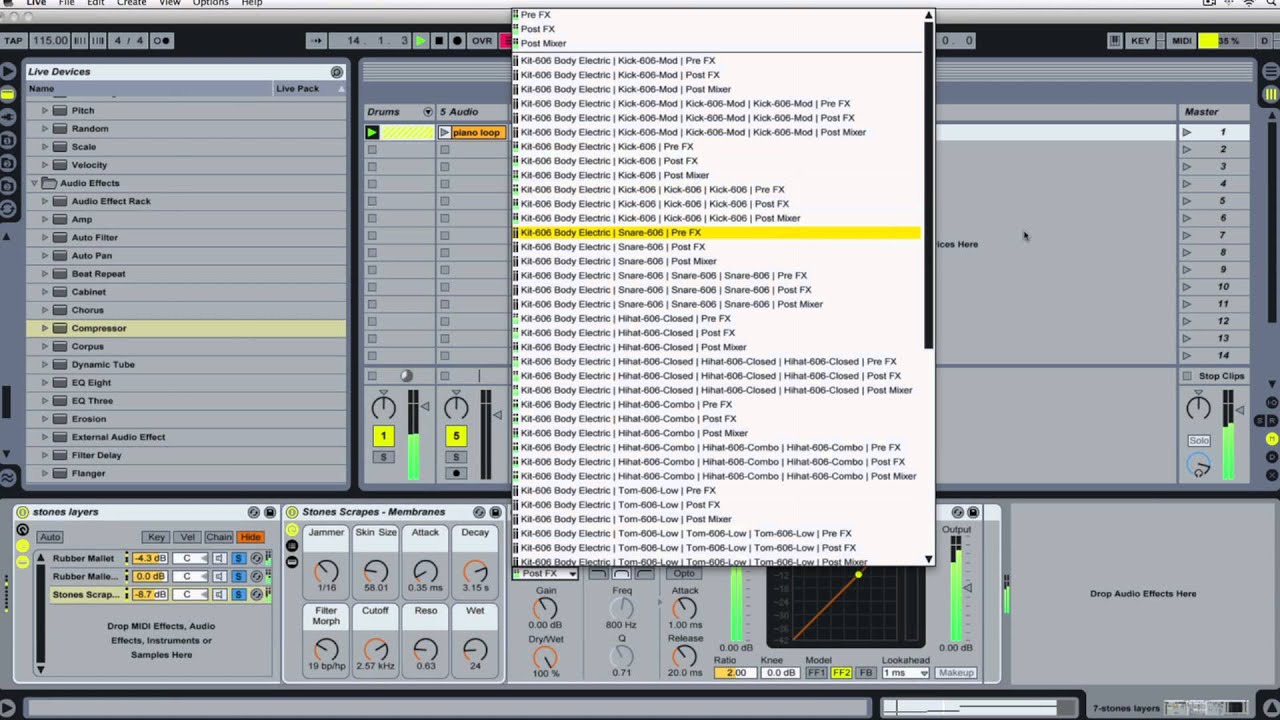Image resolution: width=1280 pixels, height=720 pixels.
Task: Open the View menu
Action: coord(170,3)
